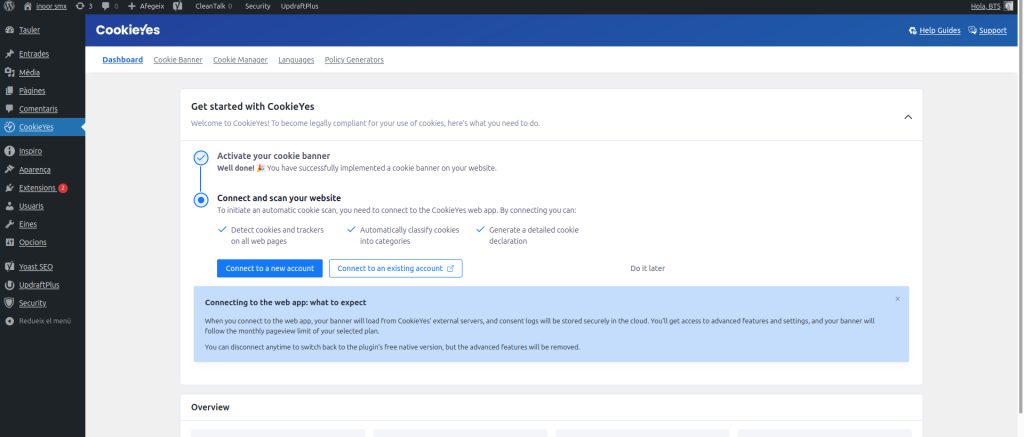Dismiss the web app info notice

pos(897,299)
